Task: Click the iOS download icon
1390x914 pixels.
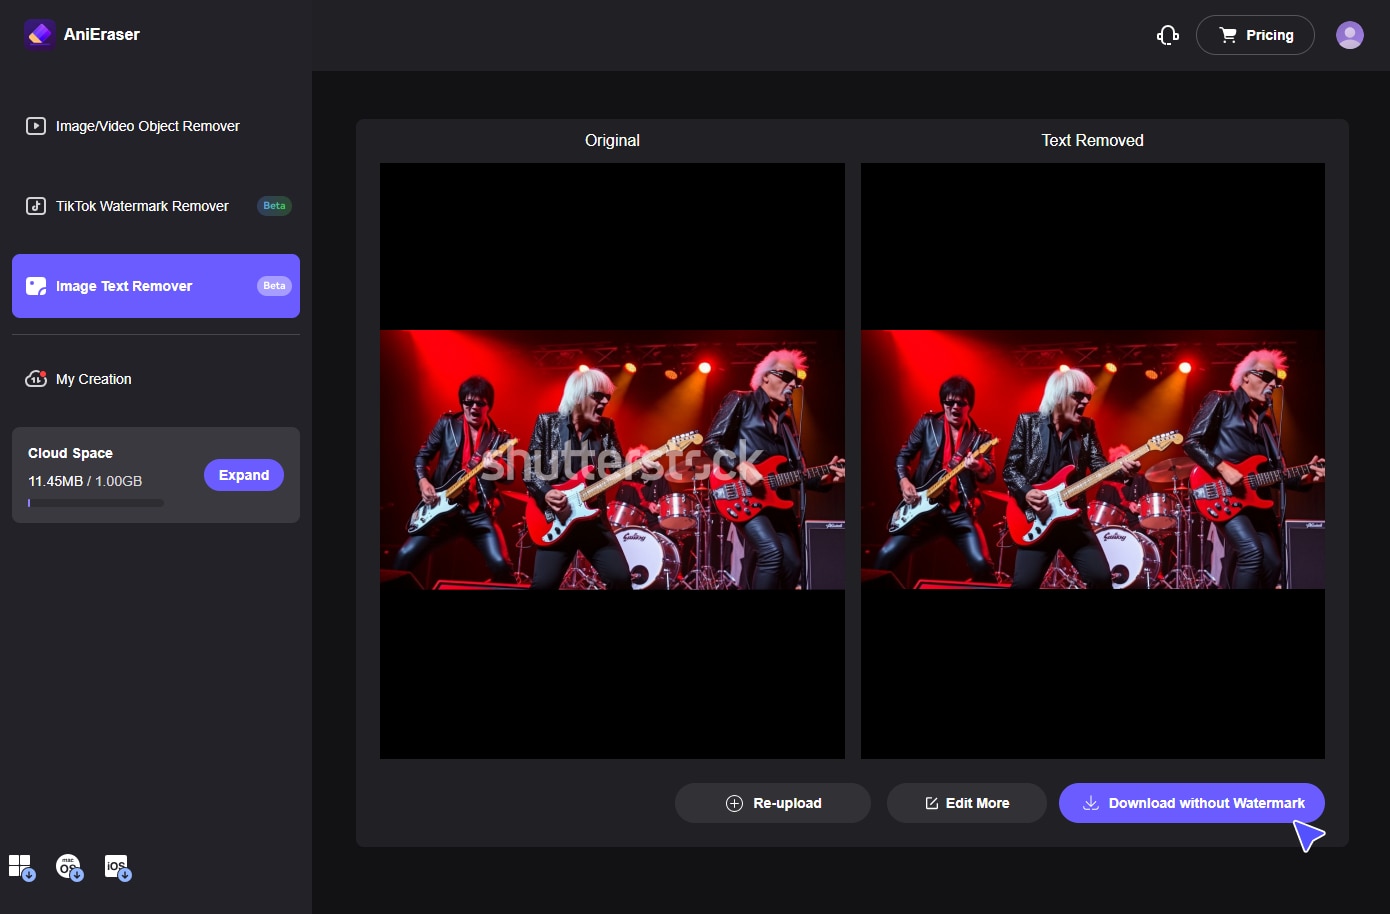Action: point(118,867)
